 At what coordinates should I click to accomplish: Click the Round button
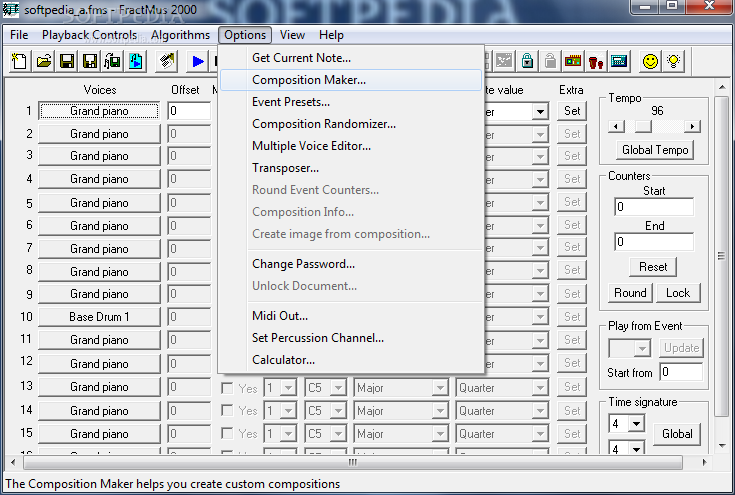click(630, 293)
